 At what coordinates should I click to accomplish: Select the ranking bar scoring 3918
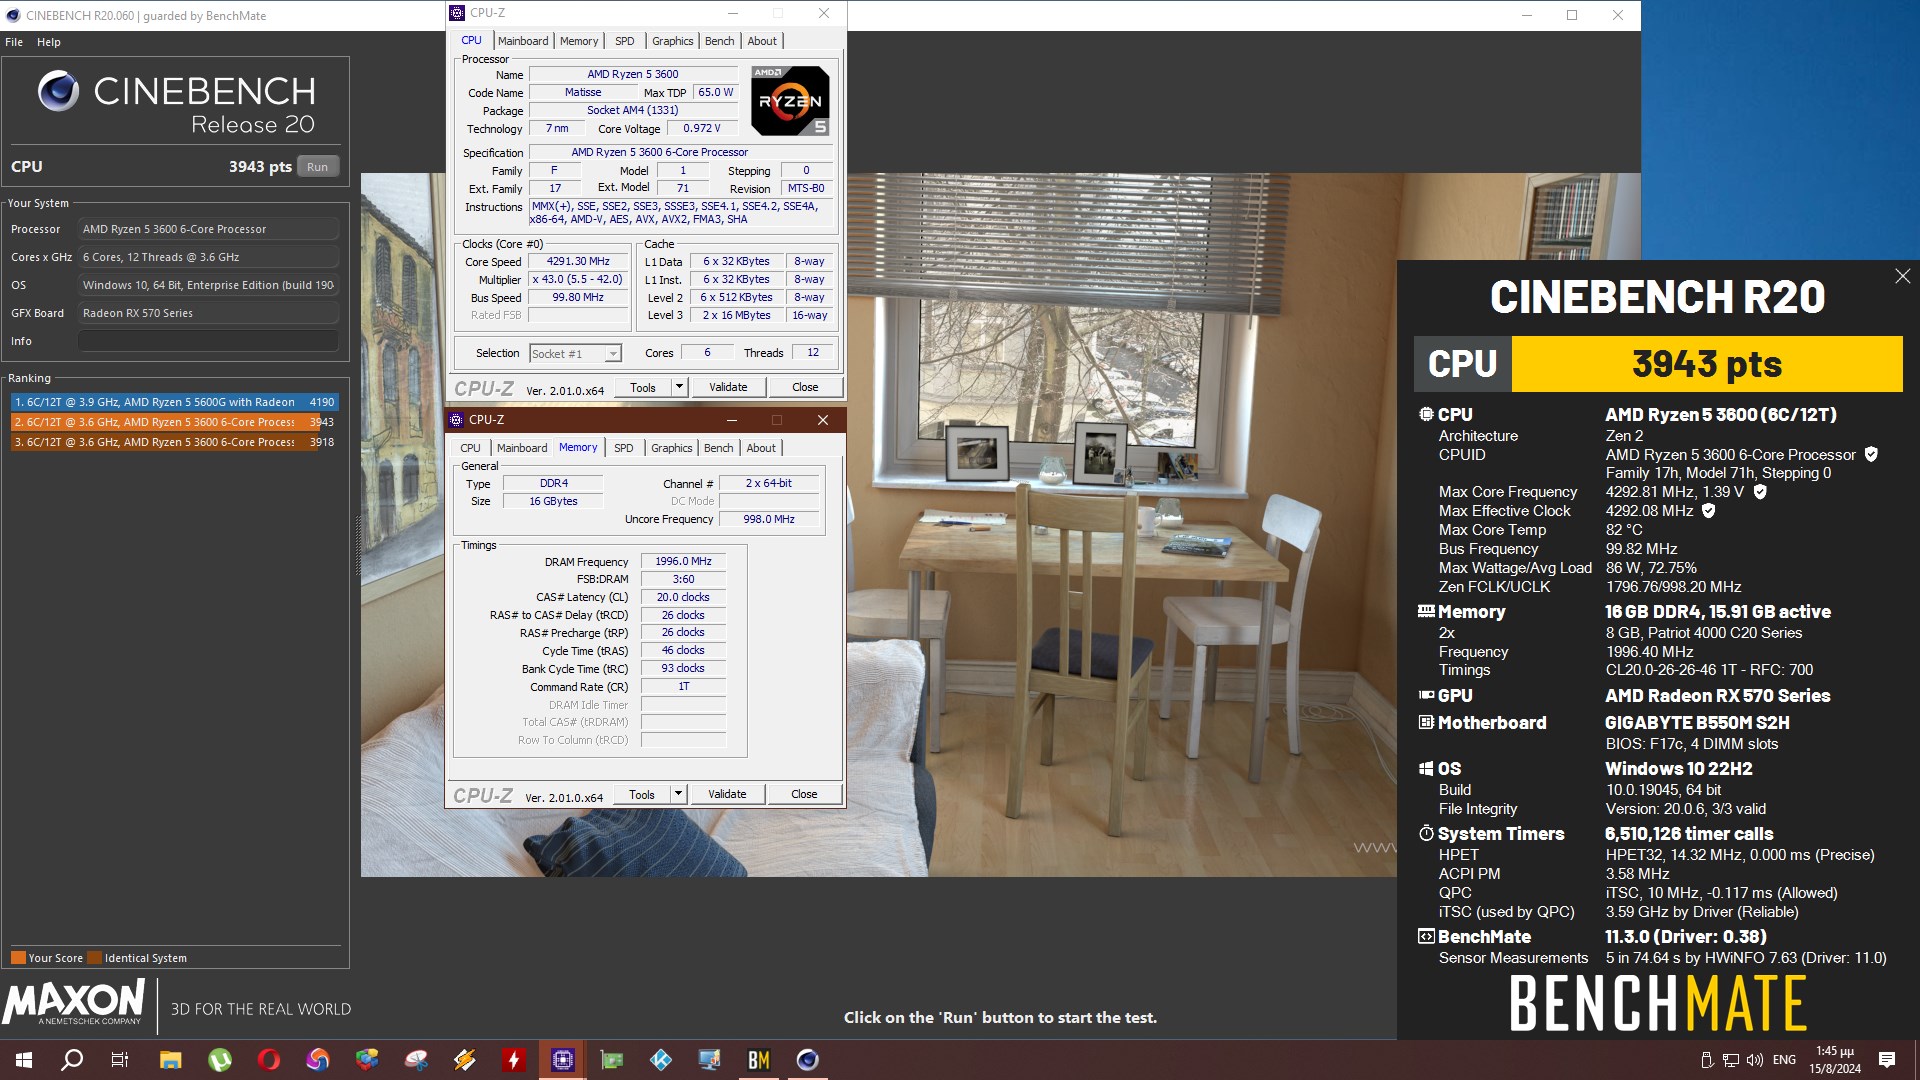[175, 442]
